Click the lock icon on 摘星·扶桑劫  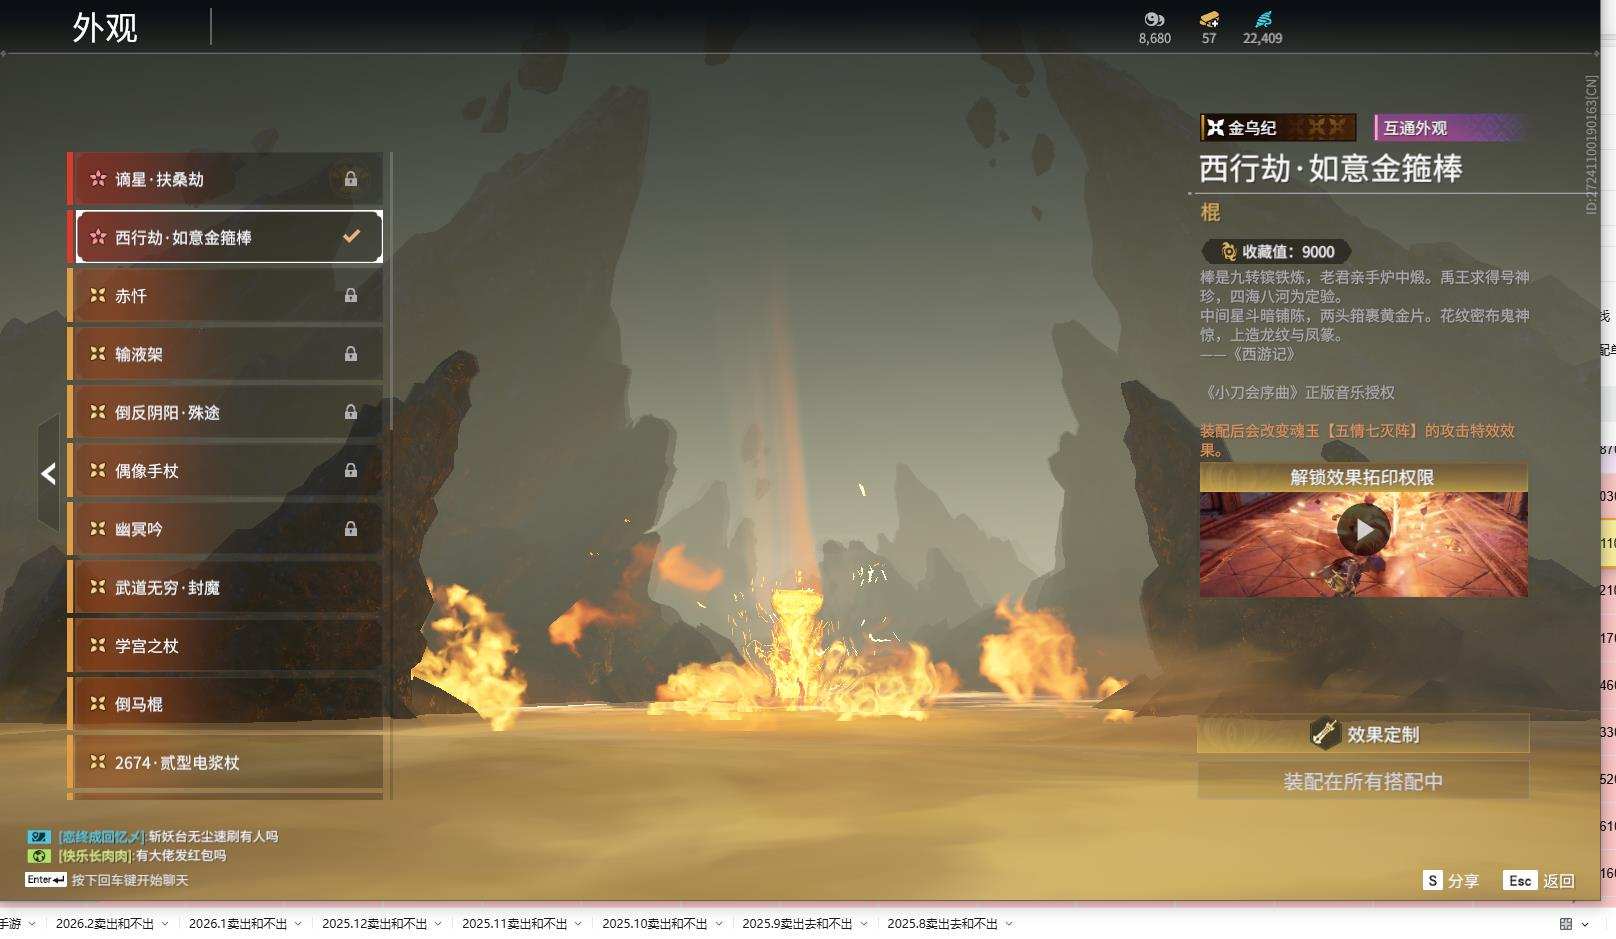click(351, 179)
